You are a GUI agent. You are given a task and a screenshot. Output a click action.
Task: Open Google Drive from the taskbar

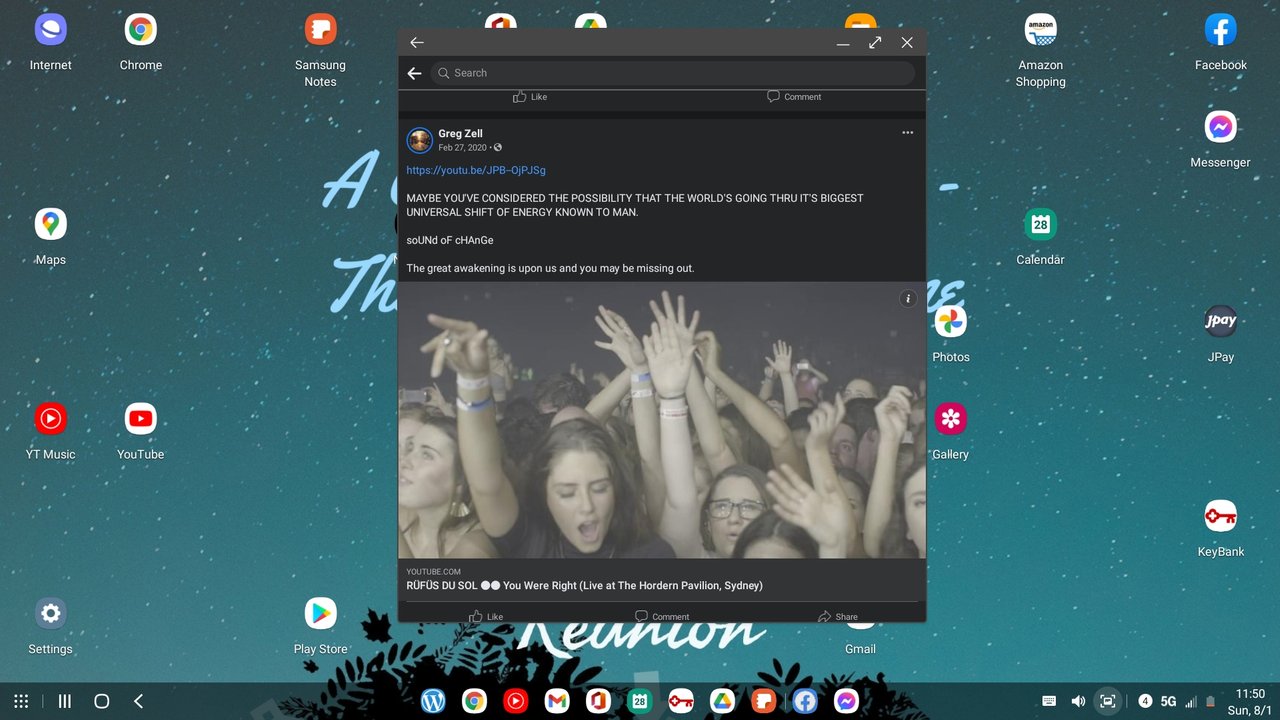[722, 702]
